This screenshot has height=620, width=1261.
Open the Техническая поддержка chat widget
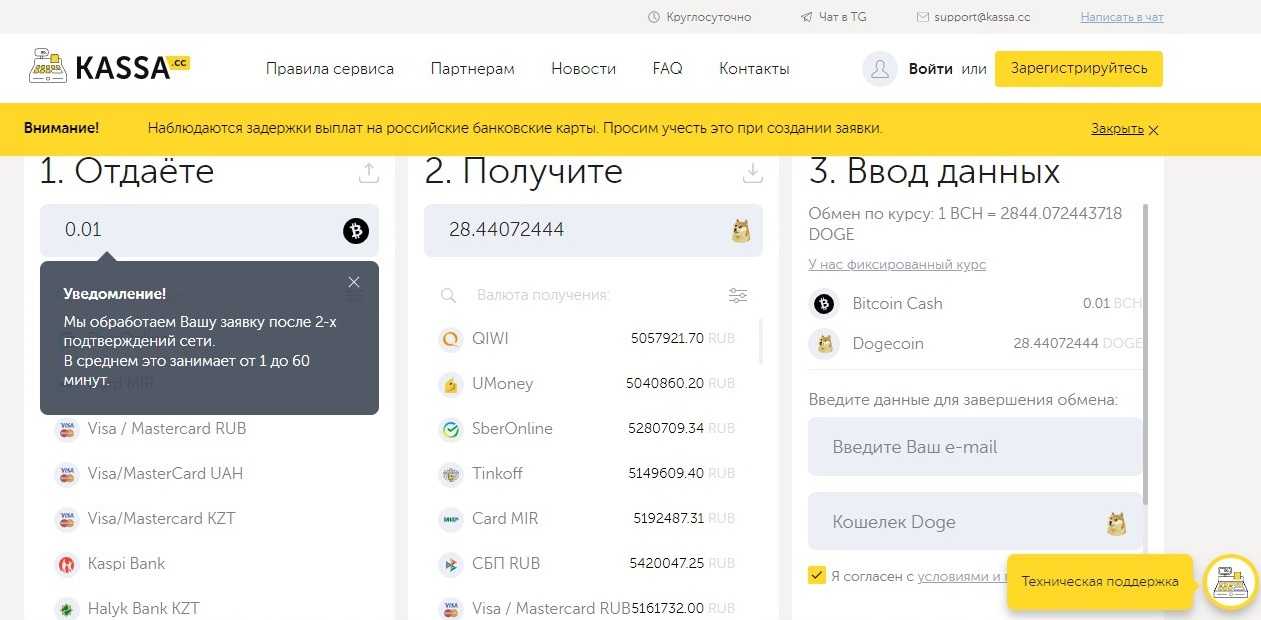1099,582
